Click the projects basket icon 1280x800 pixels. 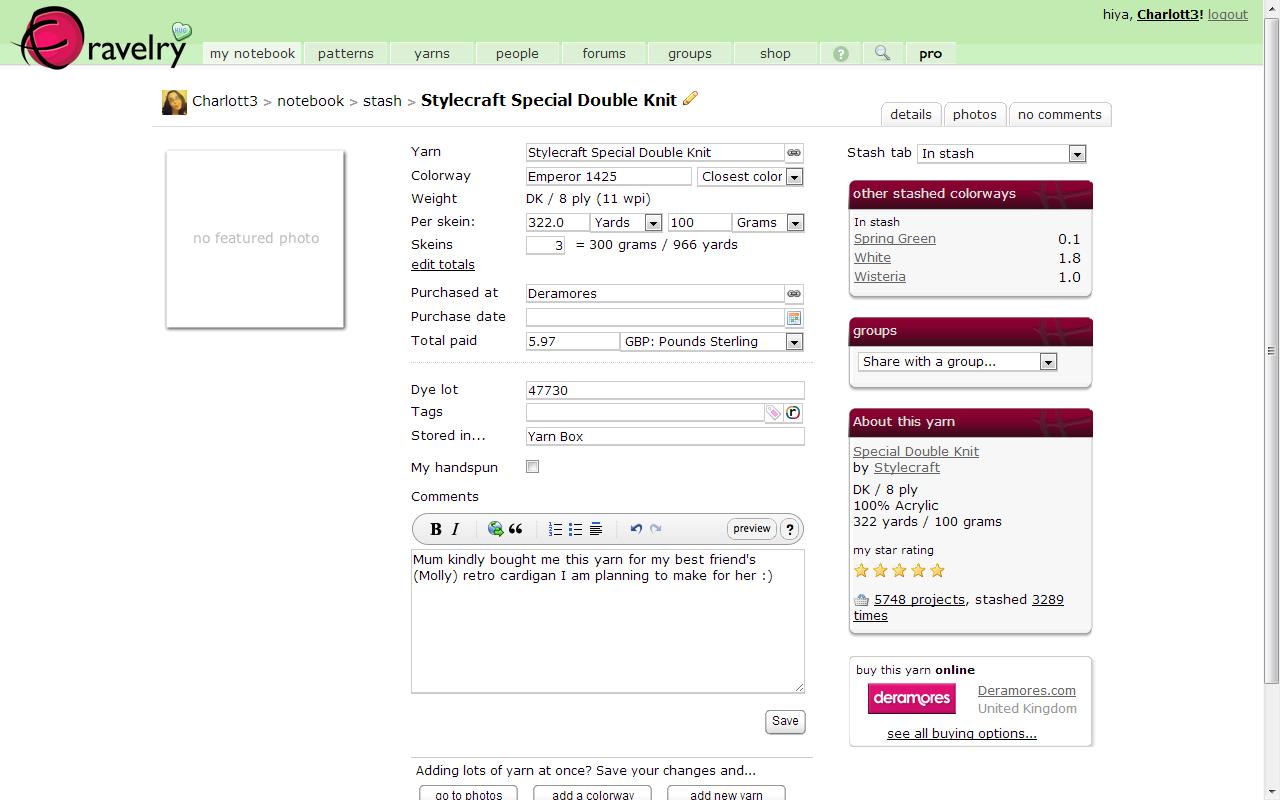click(x=861, y=600)
